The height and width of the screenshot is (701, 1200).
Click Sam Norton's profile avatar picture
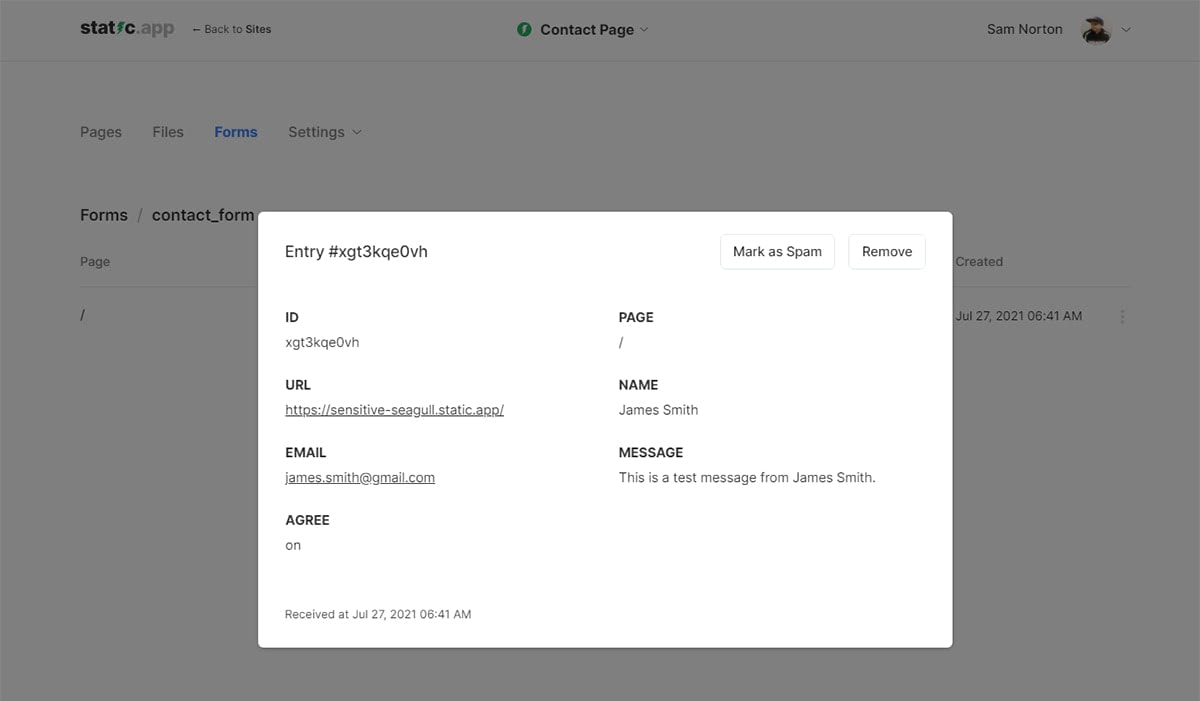point(1097,30)
